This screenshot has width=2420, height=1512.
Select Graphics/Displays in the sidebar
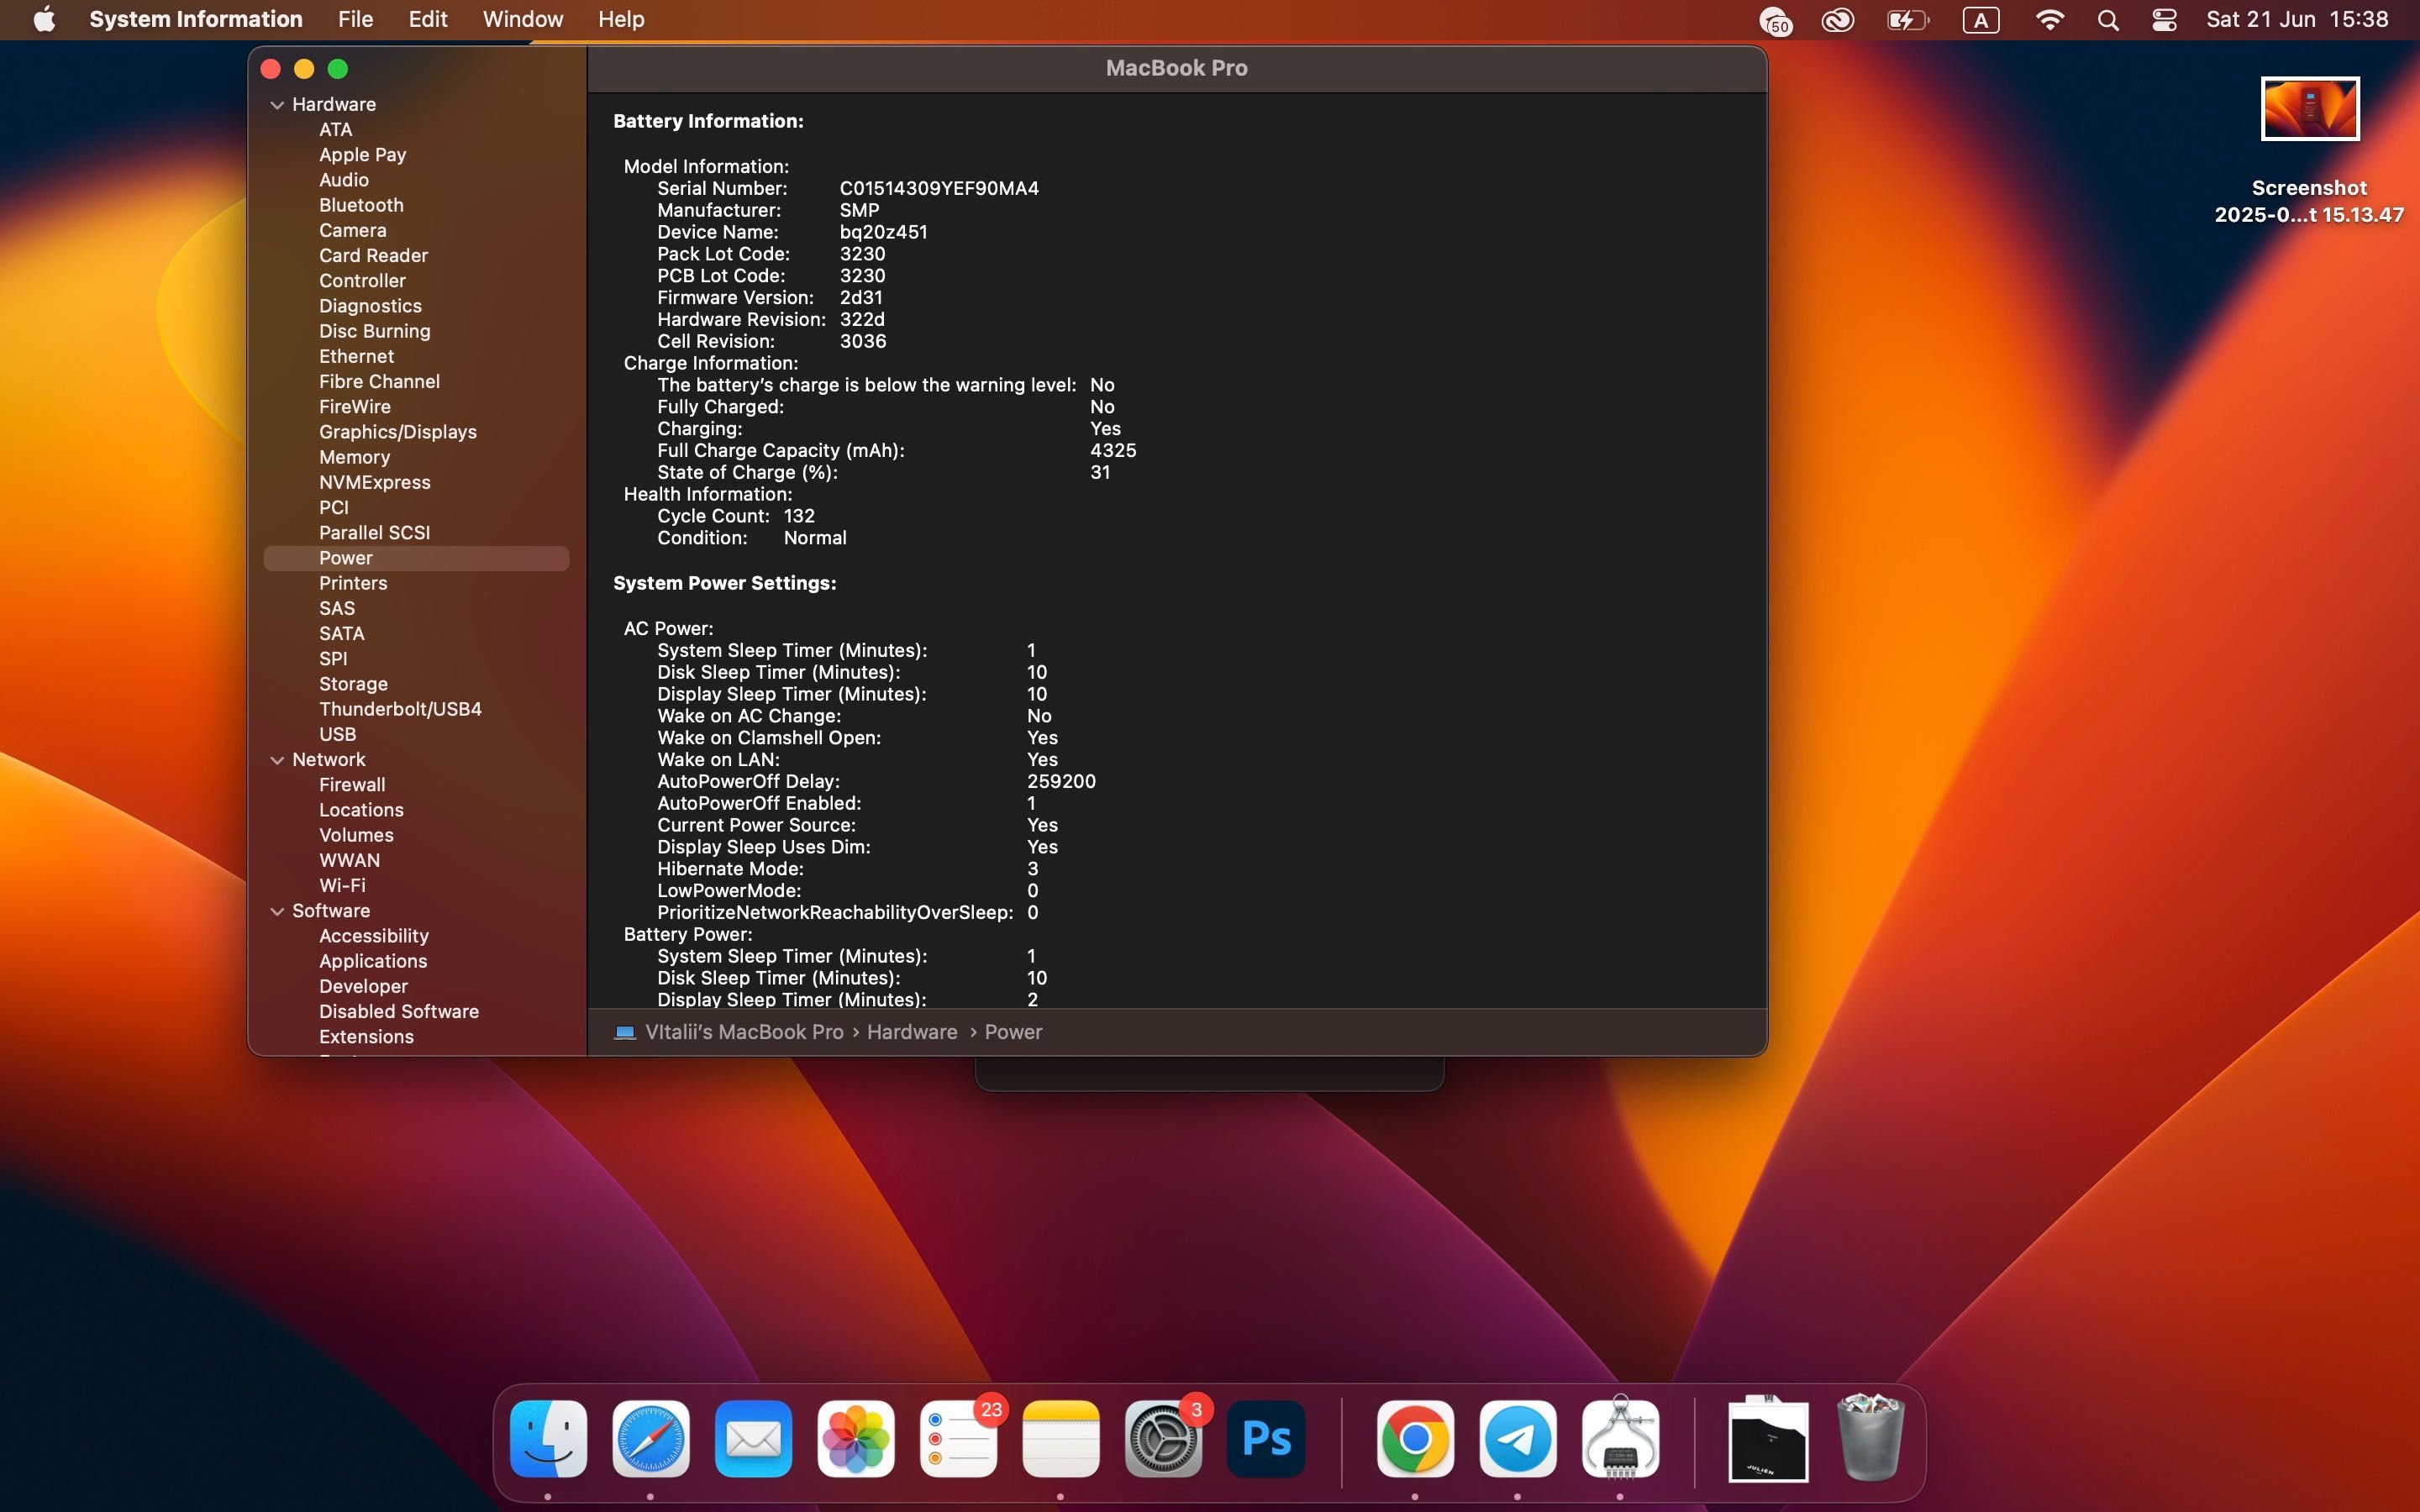click(x=398, y=432)
